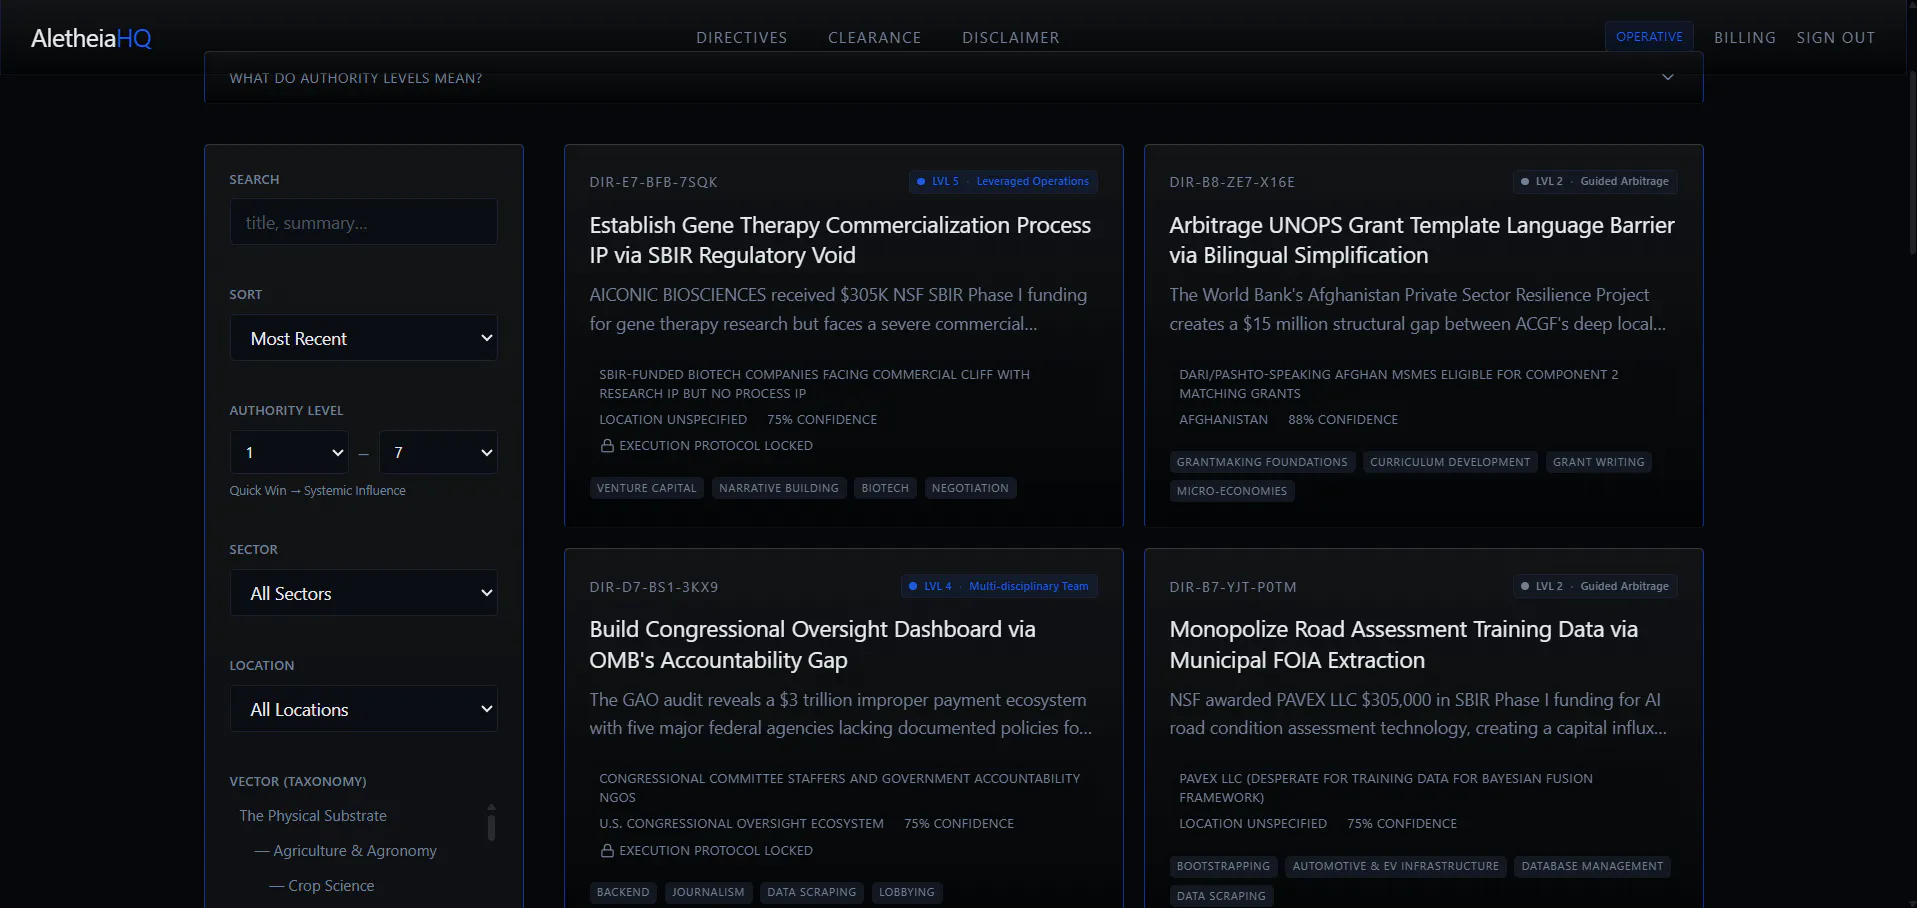Focus the search field 'title, summary...'
This screenshot has height=908, width=1917.
(363, 222)
